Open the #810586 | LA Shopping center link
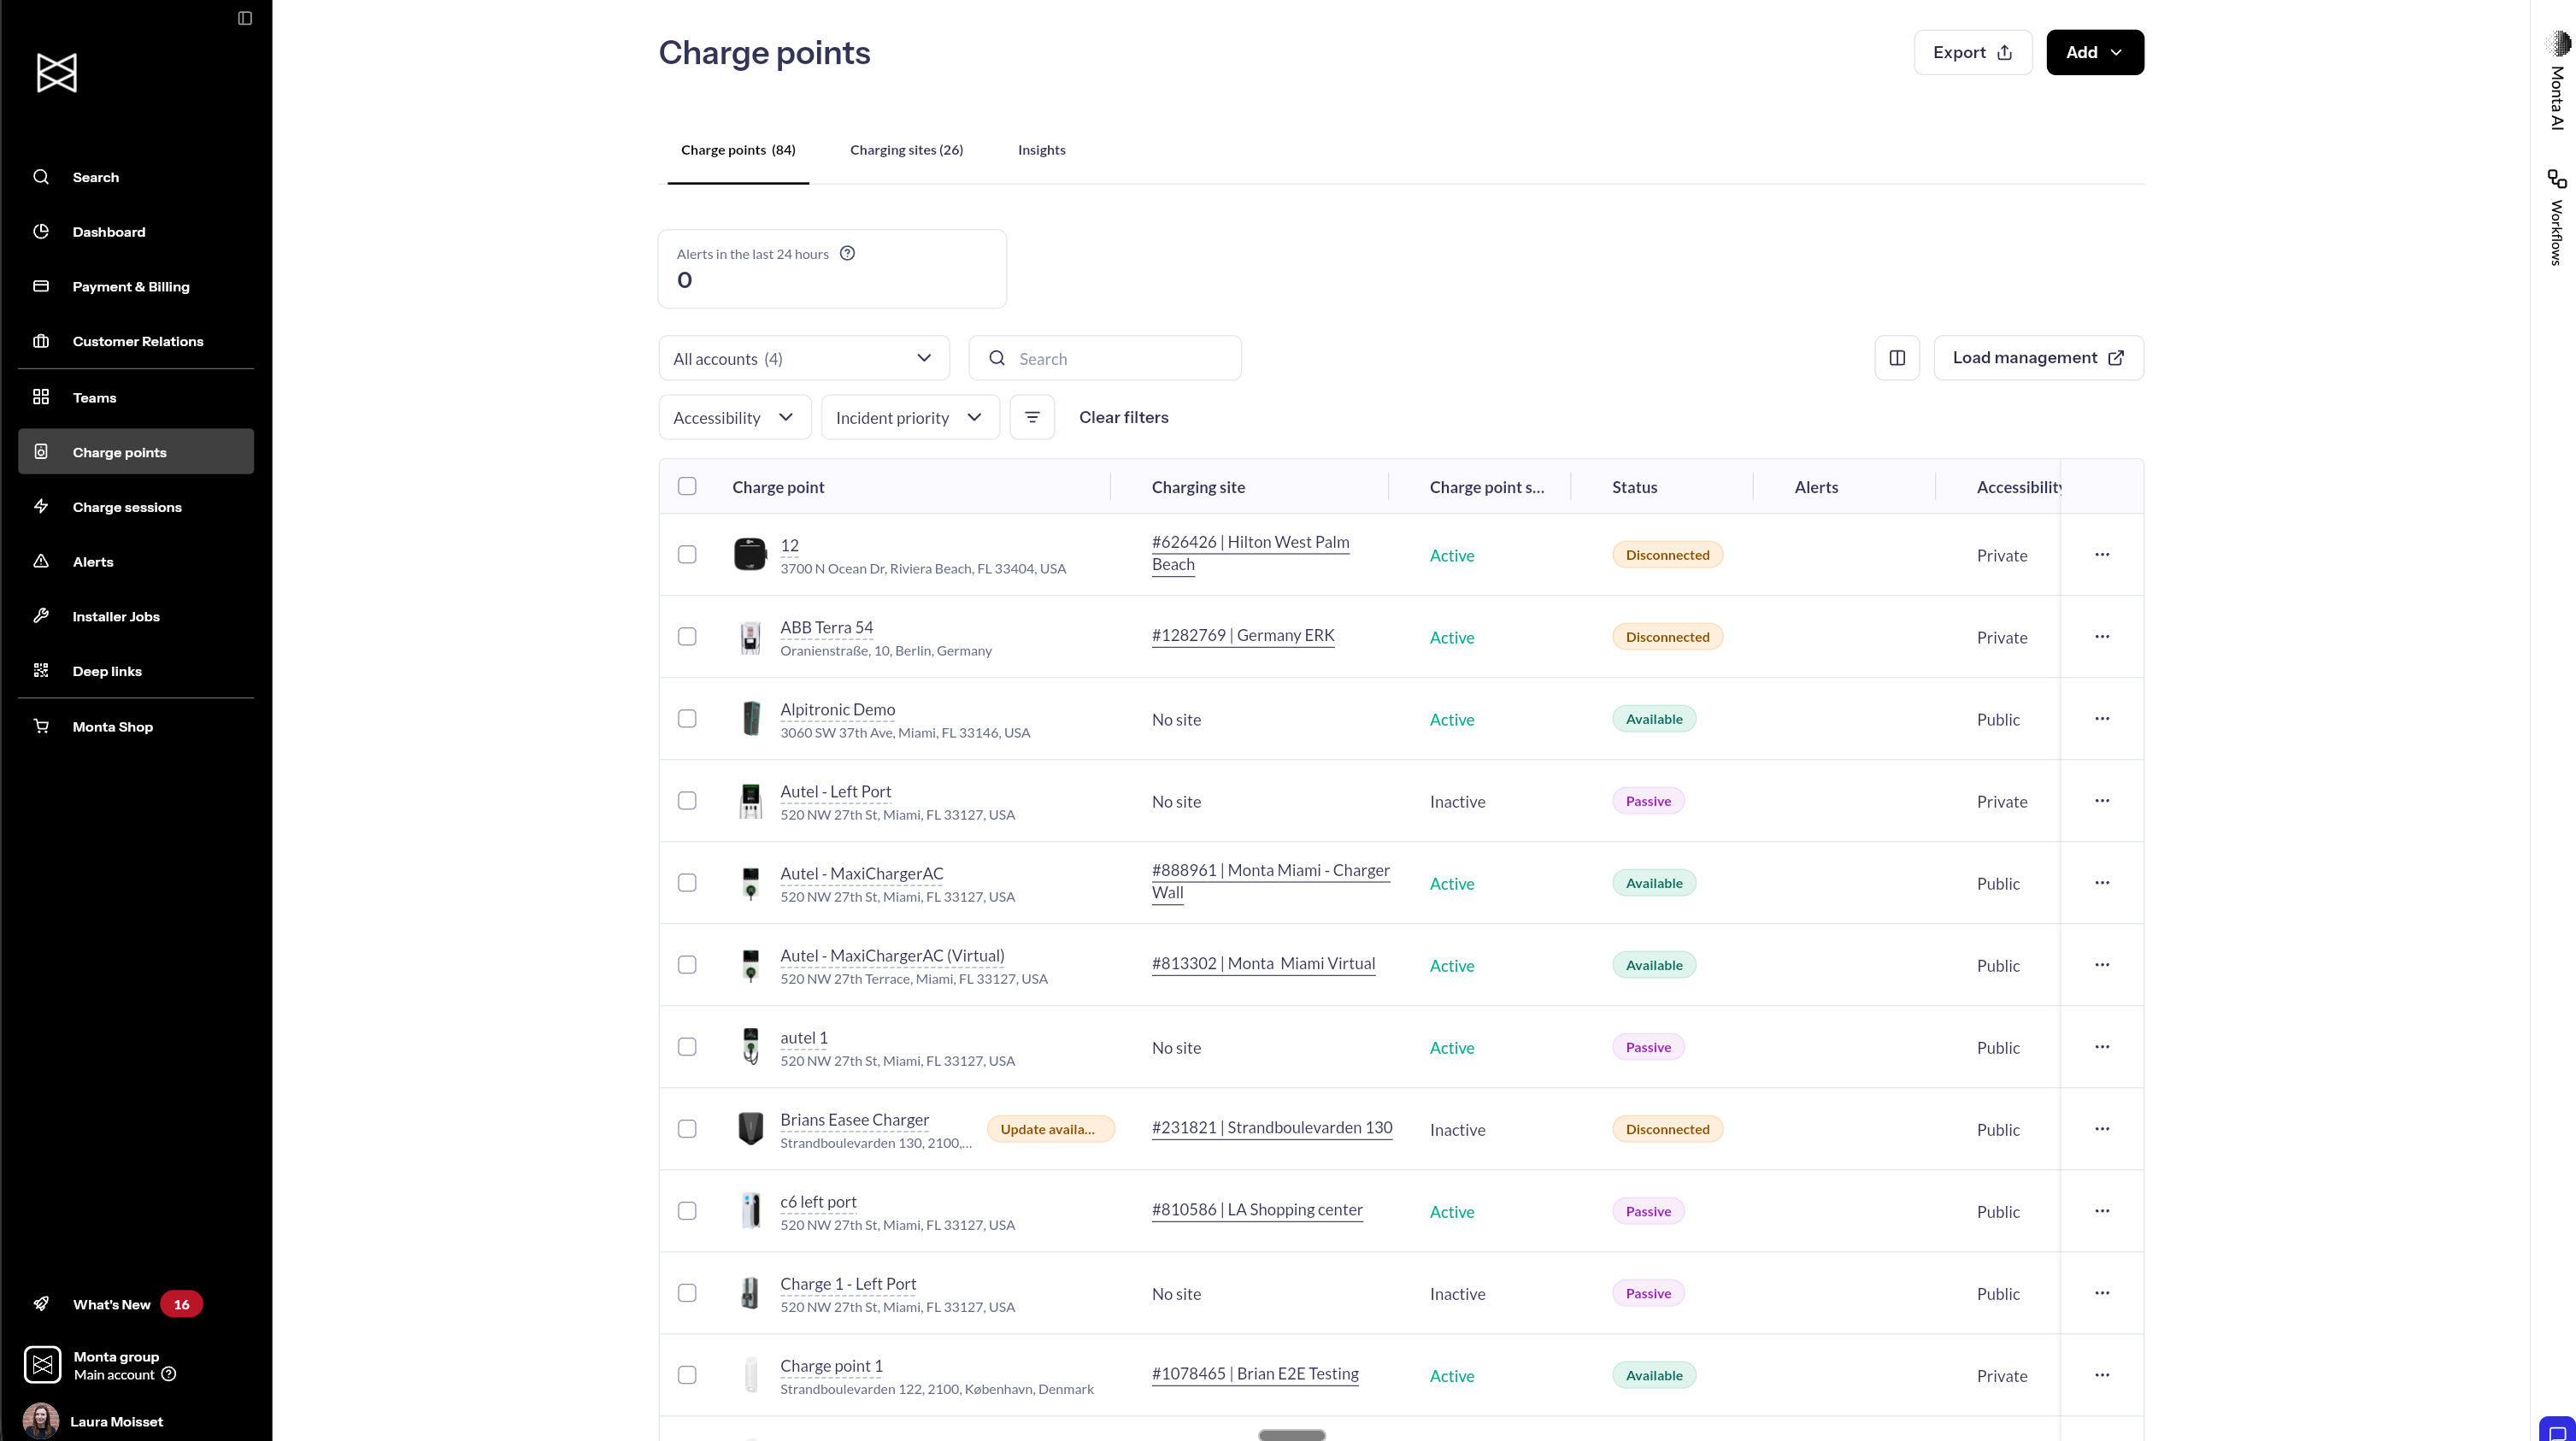This screenshot has height=1441, width=2576. coord(1257,1209)
